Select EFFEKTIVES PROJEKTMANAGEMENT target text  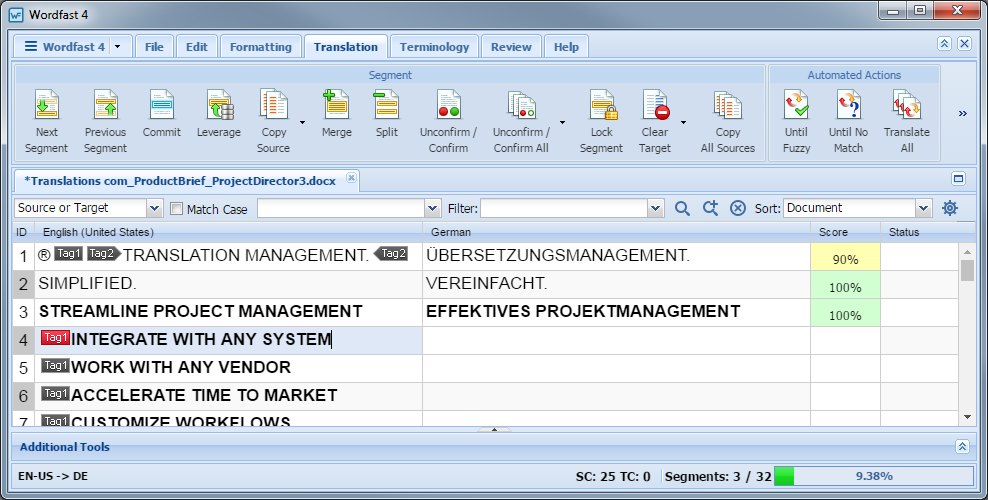583,311
